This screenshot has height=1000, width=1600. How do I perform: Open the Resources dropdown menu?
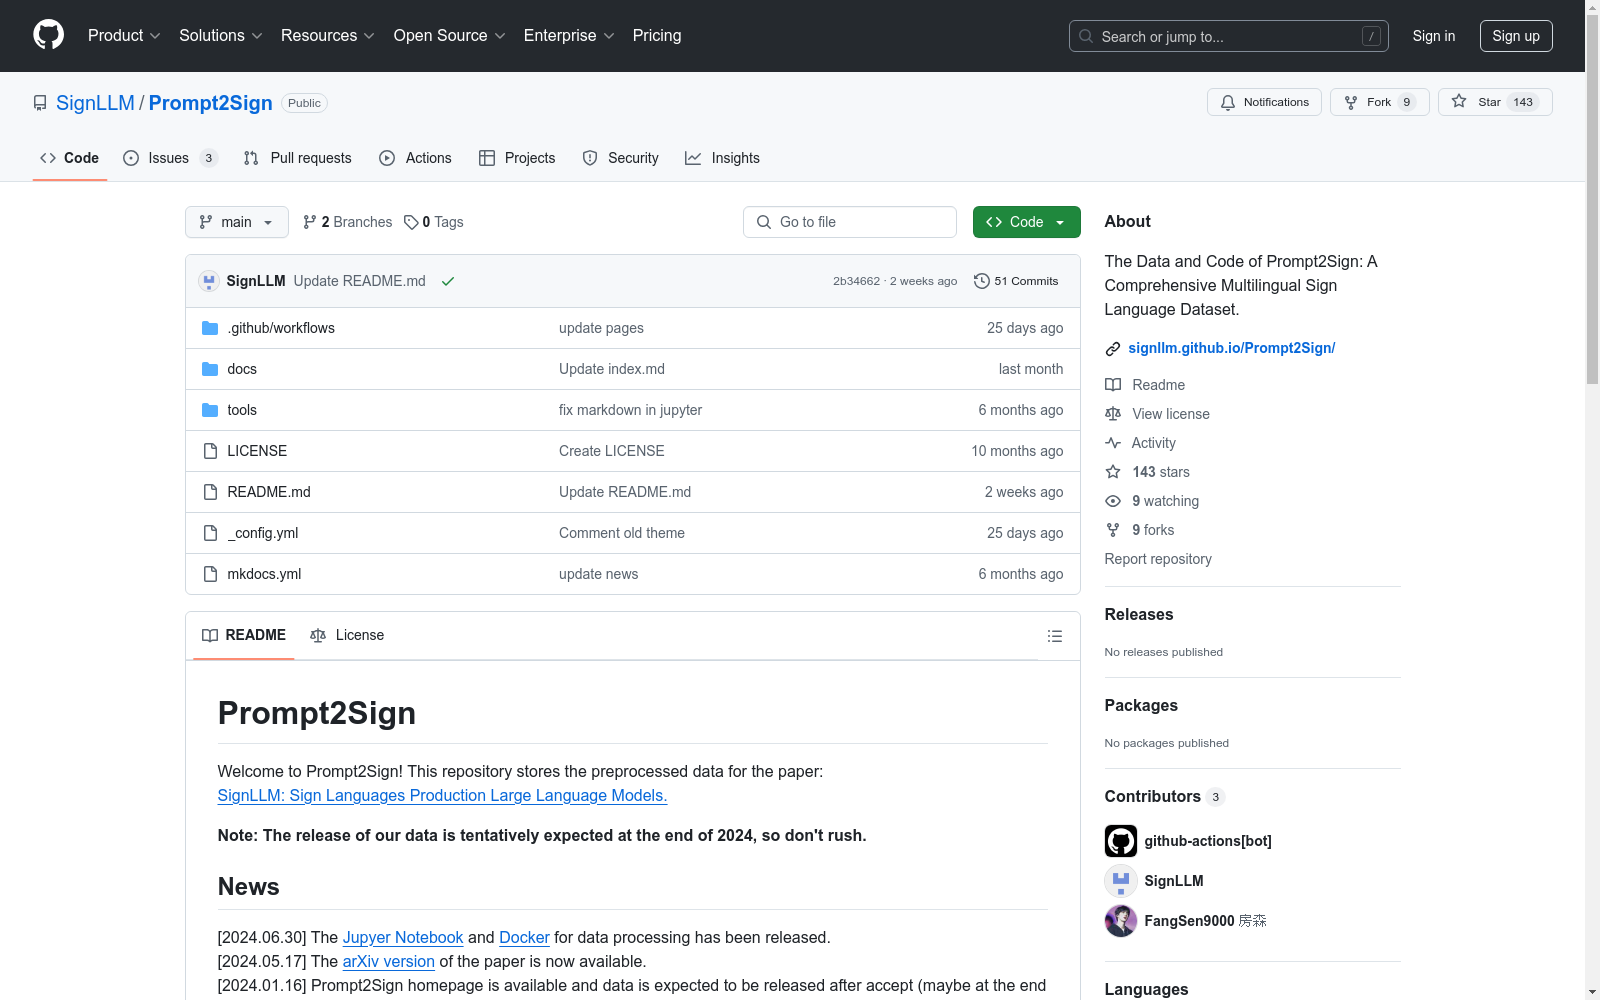tap(328, 36)
